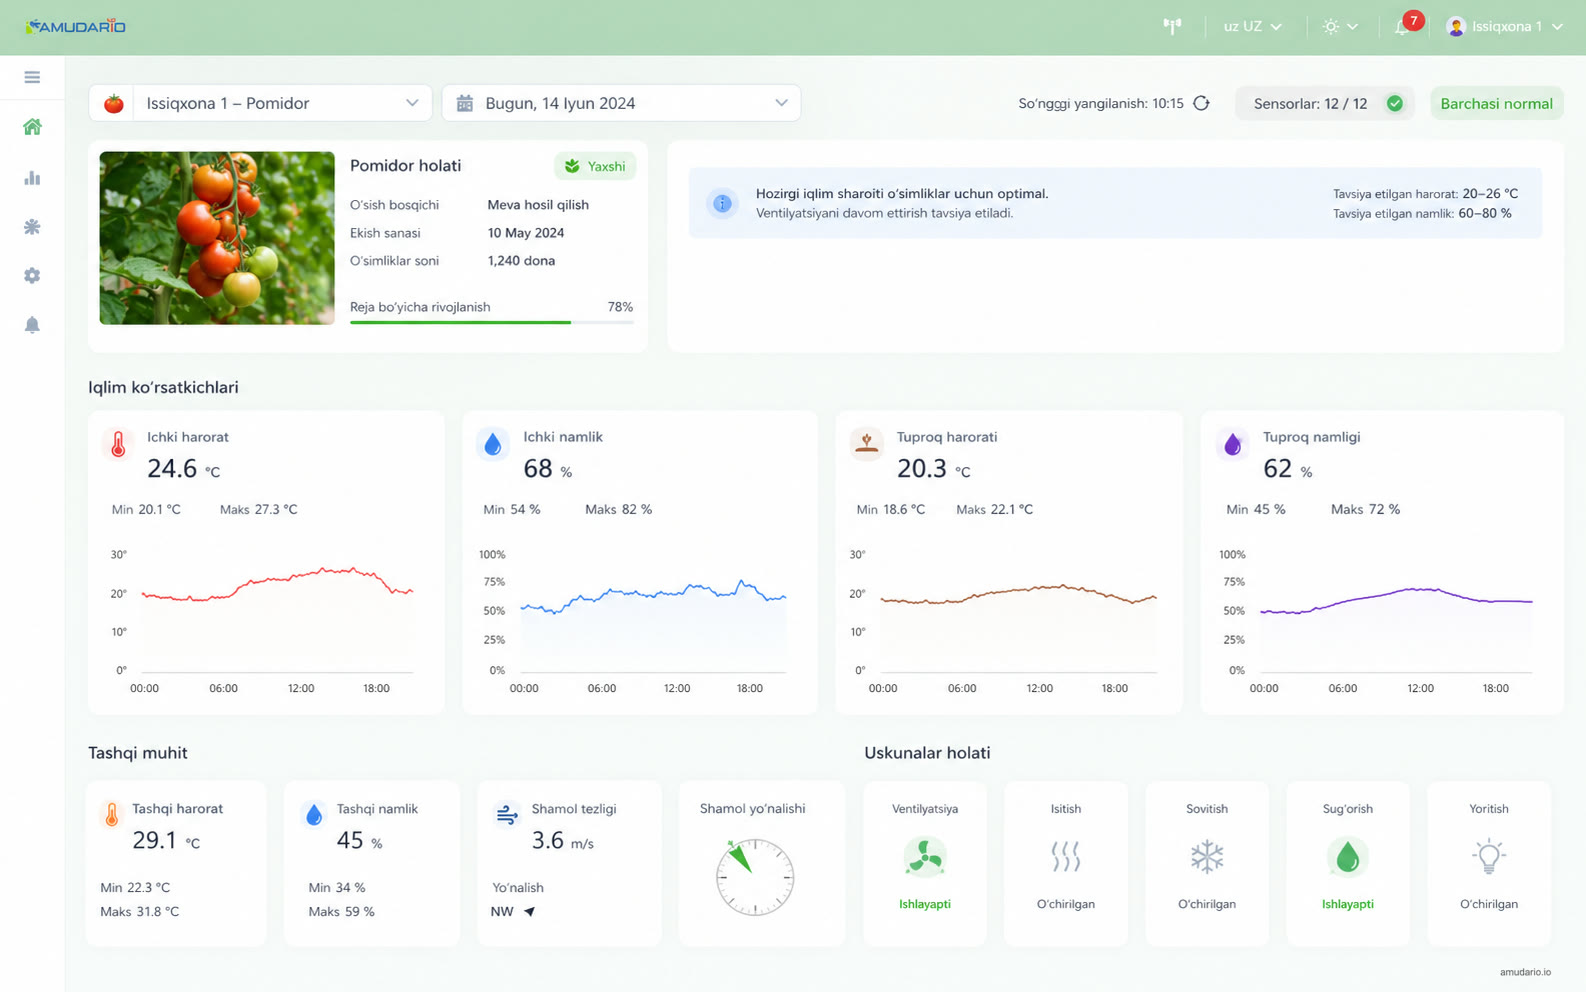This screenshot has width=1586, height=992.
Task: Click the So'nggi yangilanish: 10:15 text
Action: coord(1101,103)
